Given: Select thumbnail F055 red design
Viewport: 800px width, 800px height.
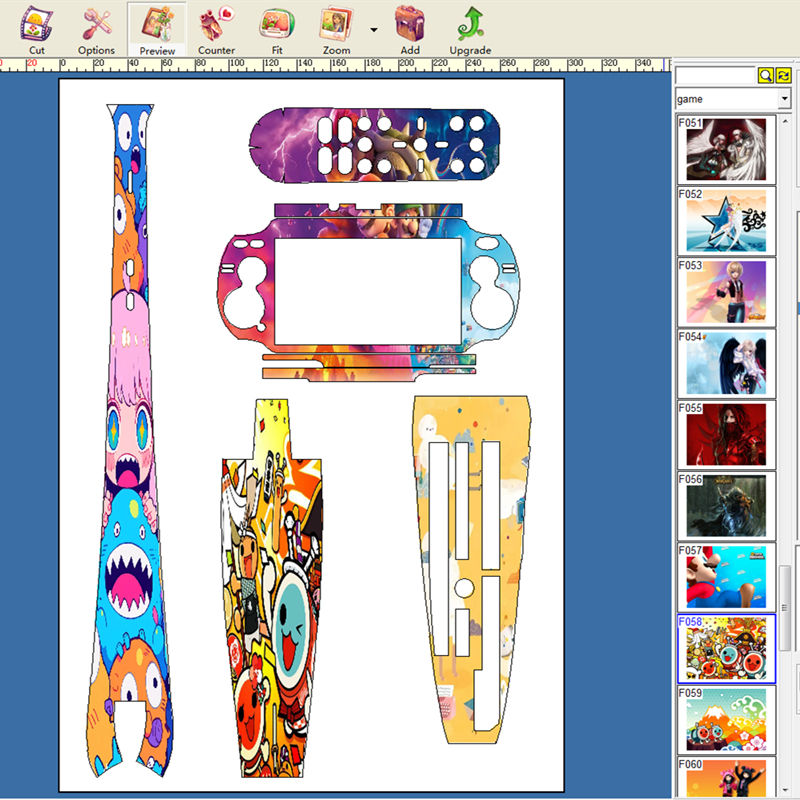Looking at the screenshot, I should coord(726,434).
